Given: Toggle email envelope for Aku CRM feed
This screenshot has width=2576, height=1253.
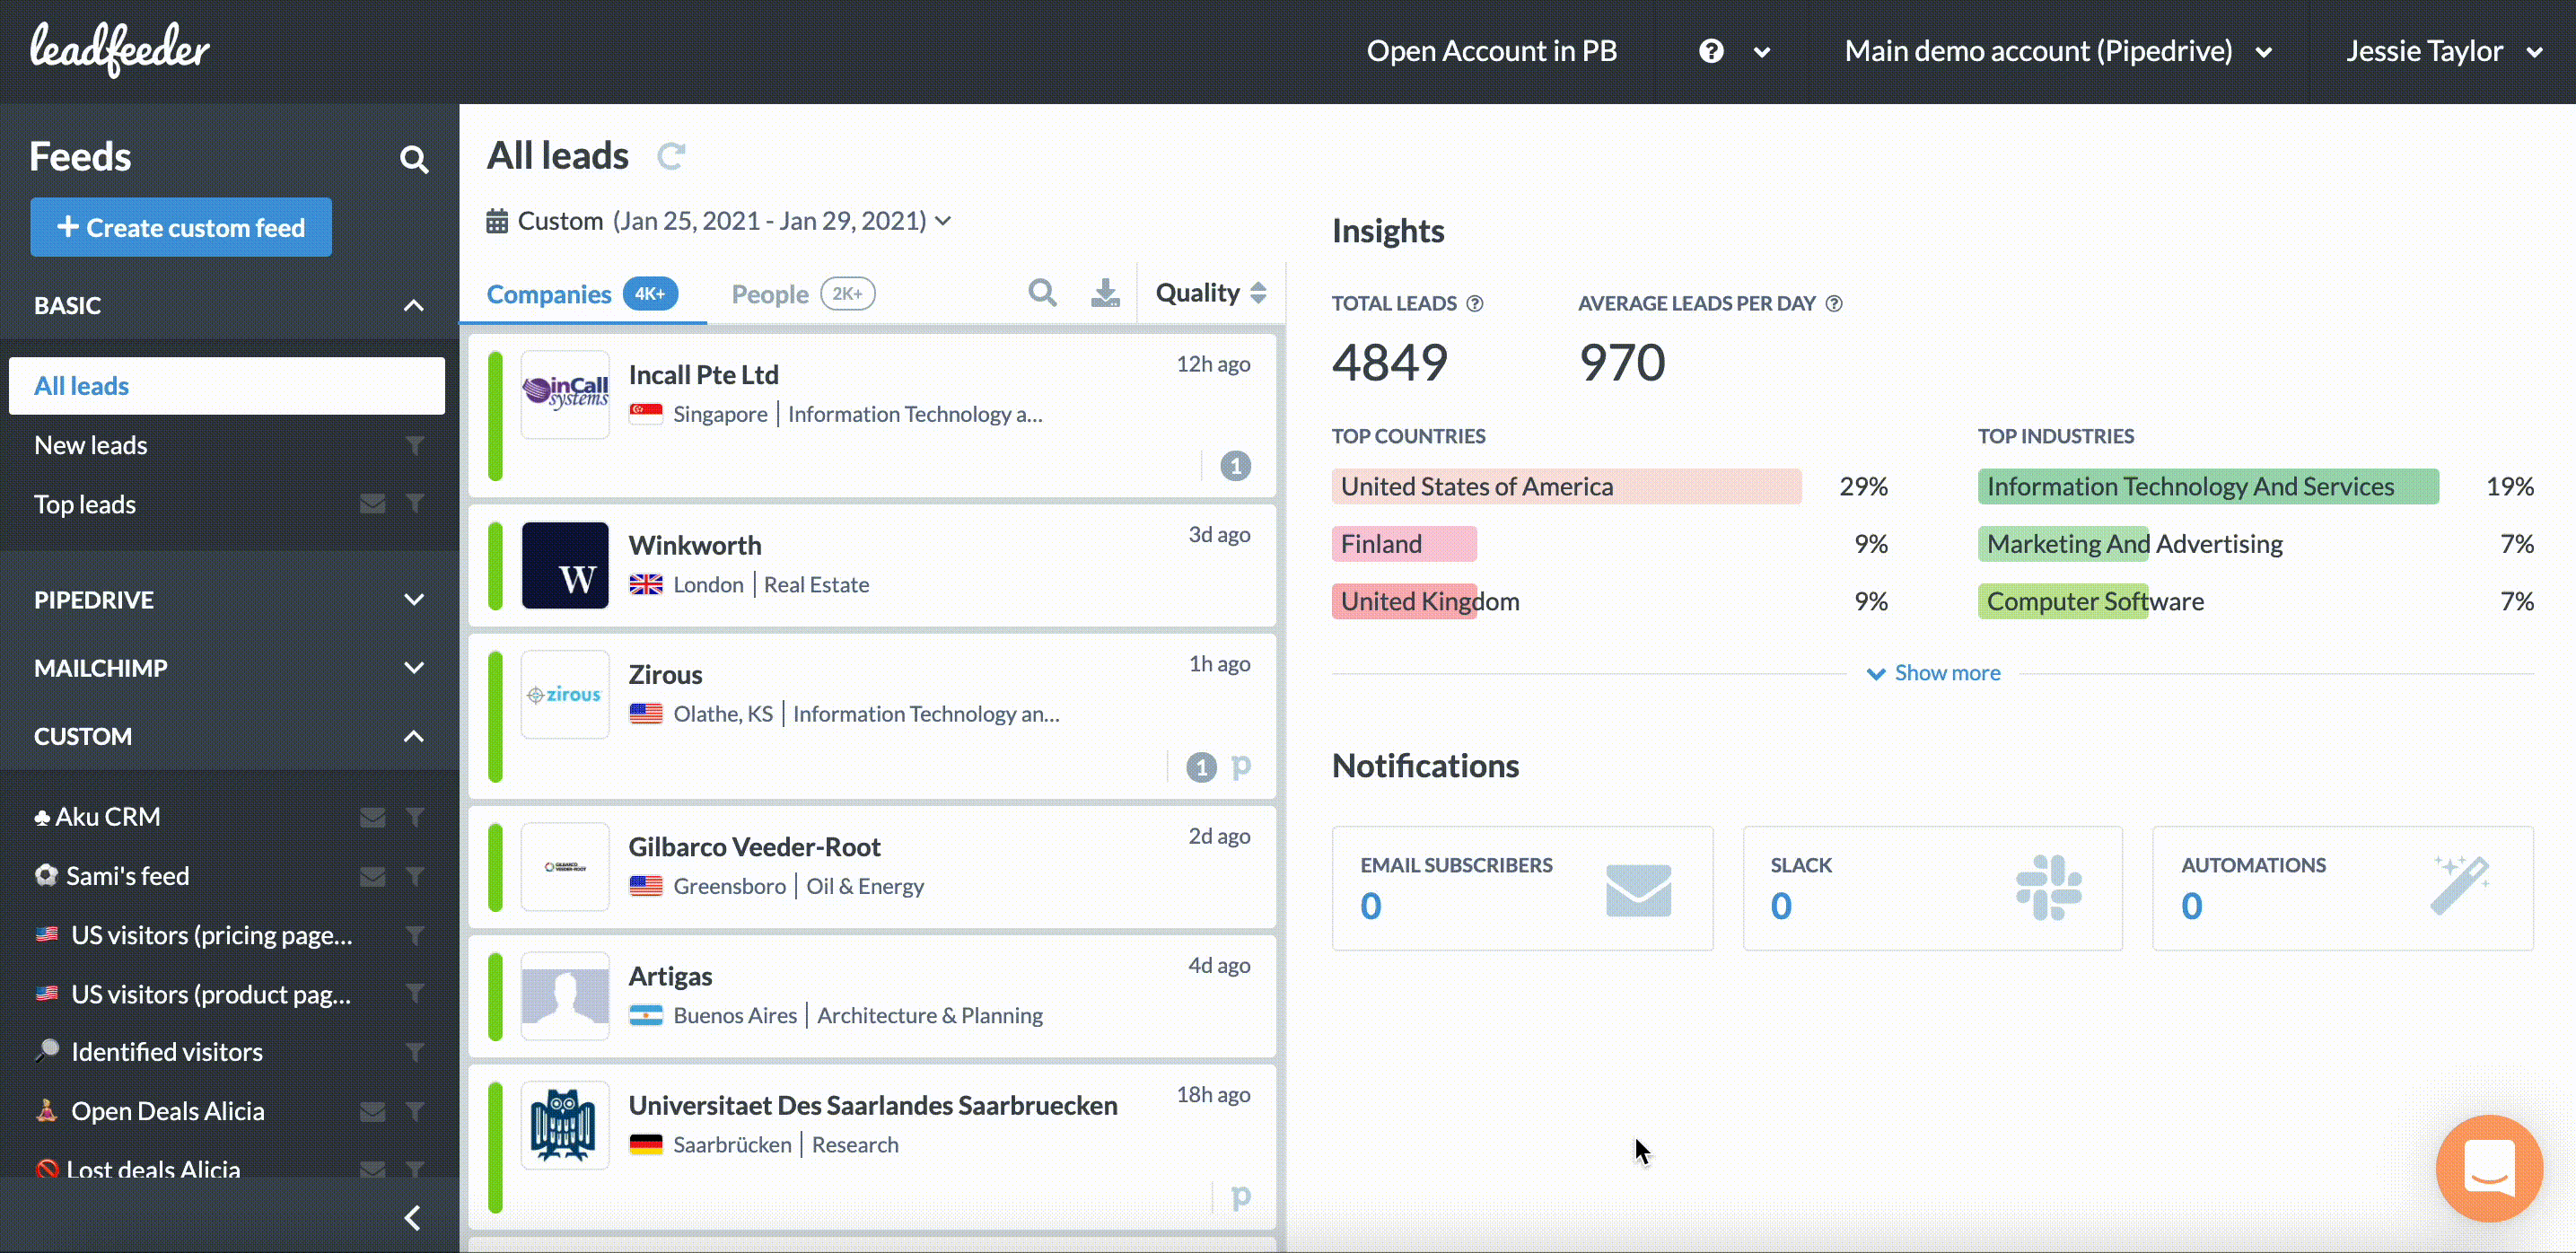Looking at the screenshot, I should pyautogui.click(x=372, y=817).
